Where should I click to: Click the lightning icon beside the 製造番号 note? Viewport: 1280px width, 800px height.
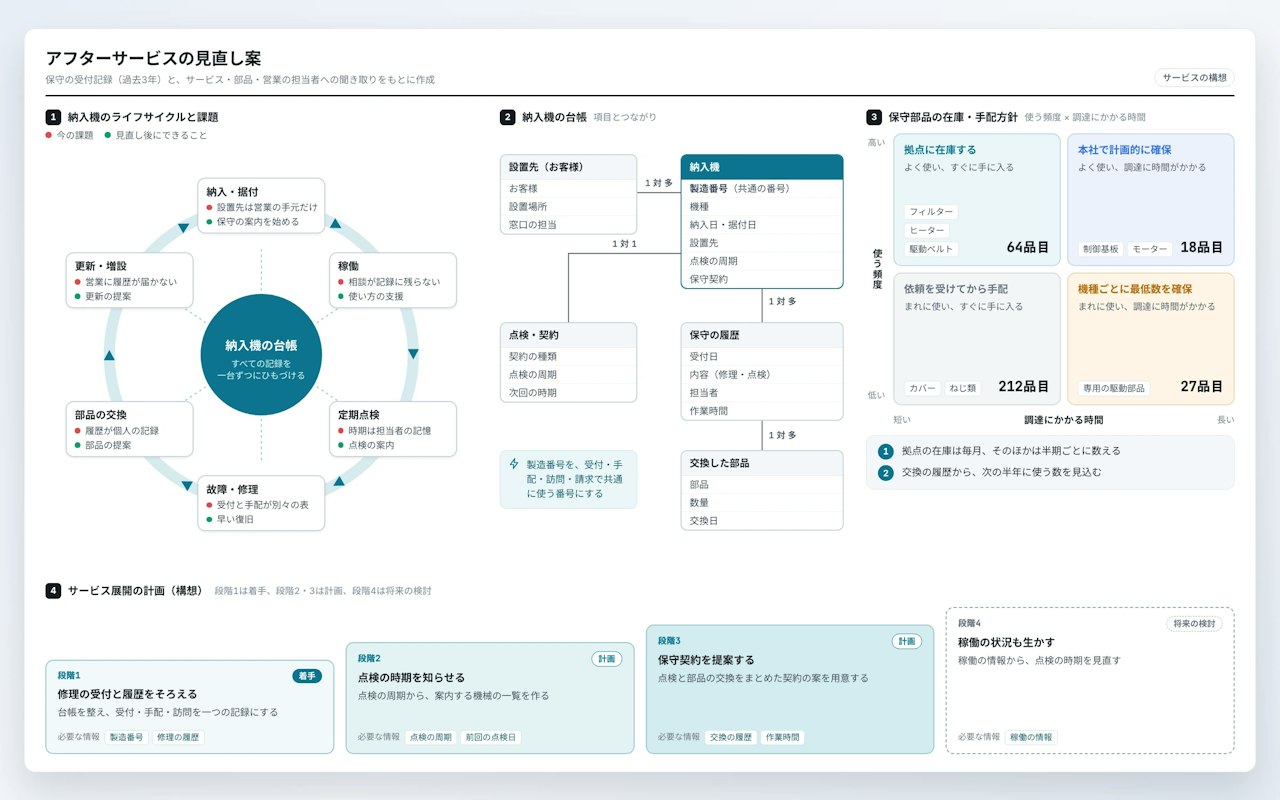514,464
